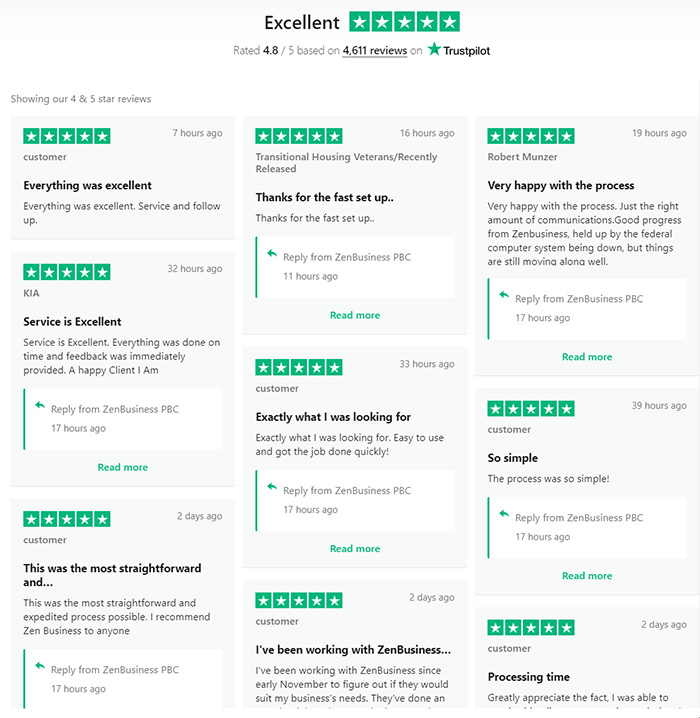Click the reply arrow in Robert Munzer's review
This screenshot has width=700, height=718.
pos(505,294)
